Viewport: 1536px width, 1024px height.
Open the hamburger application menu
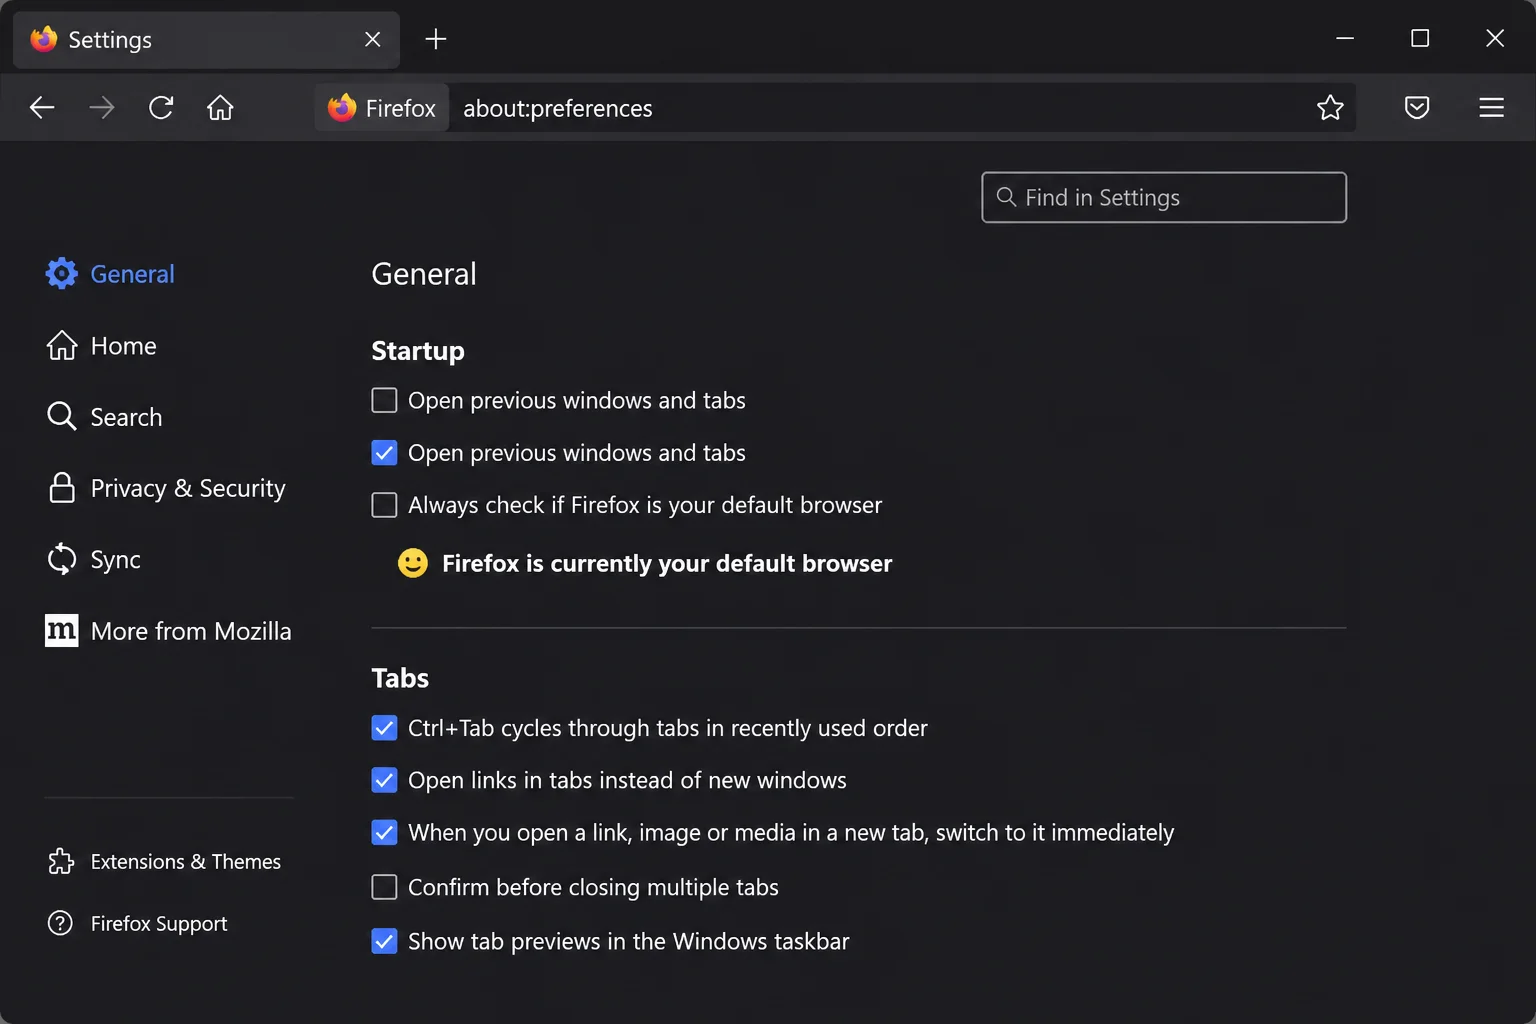point(1491,107)
